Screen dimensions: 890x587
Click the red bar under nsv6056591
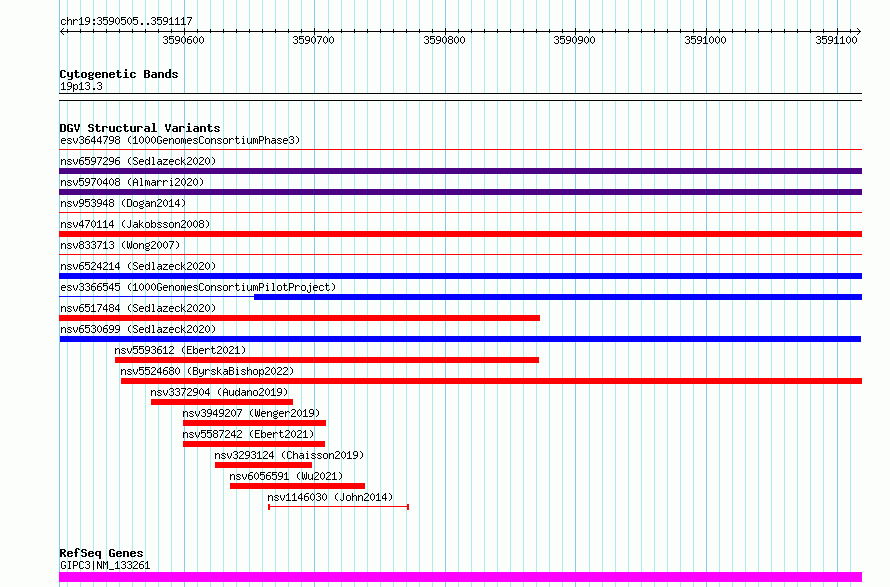pyautogui.click(x=297, y=486)
